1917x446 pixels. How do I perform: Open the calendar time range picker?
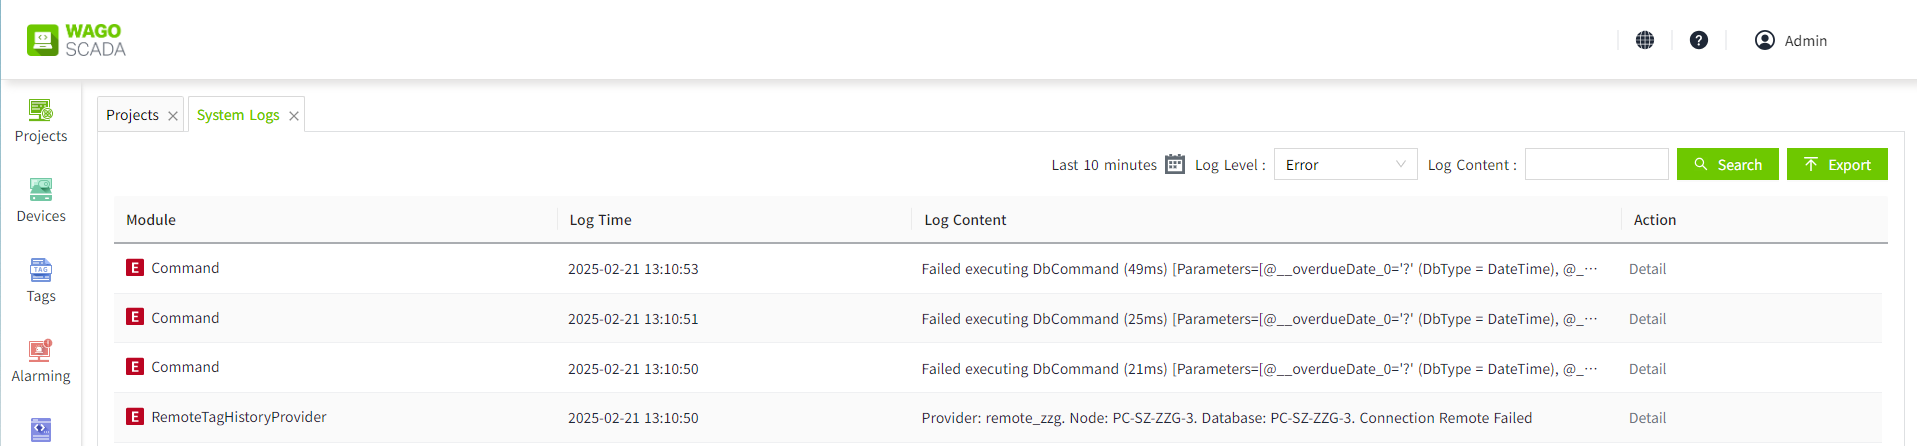[x=1175, y=164]
